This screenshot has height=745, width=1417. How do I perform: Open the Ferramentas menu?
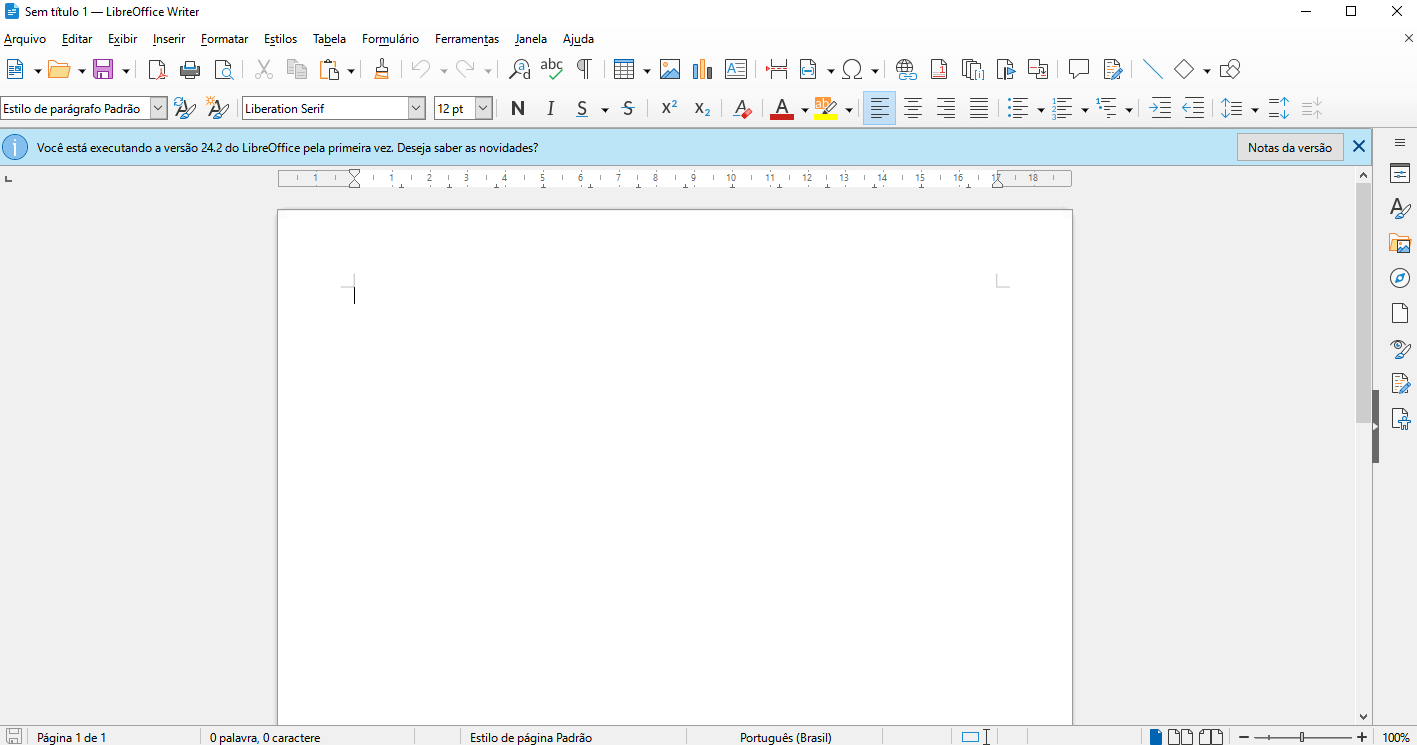tap(467, 39)
